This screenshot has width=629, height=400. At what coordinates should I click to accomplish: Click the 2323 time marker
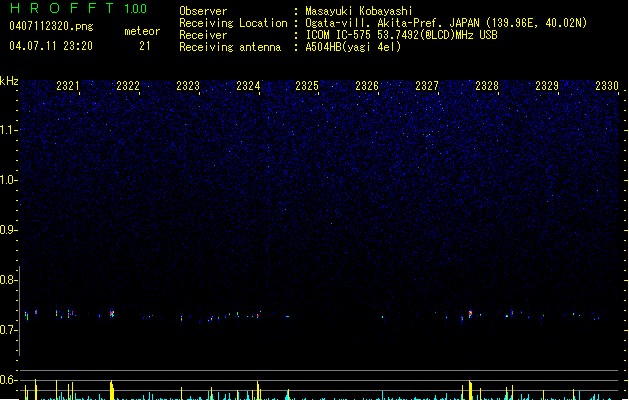(188, 86)
